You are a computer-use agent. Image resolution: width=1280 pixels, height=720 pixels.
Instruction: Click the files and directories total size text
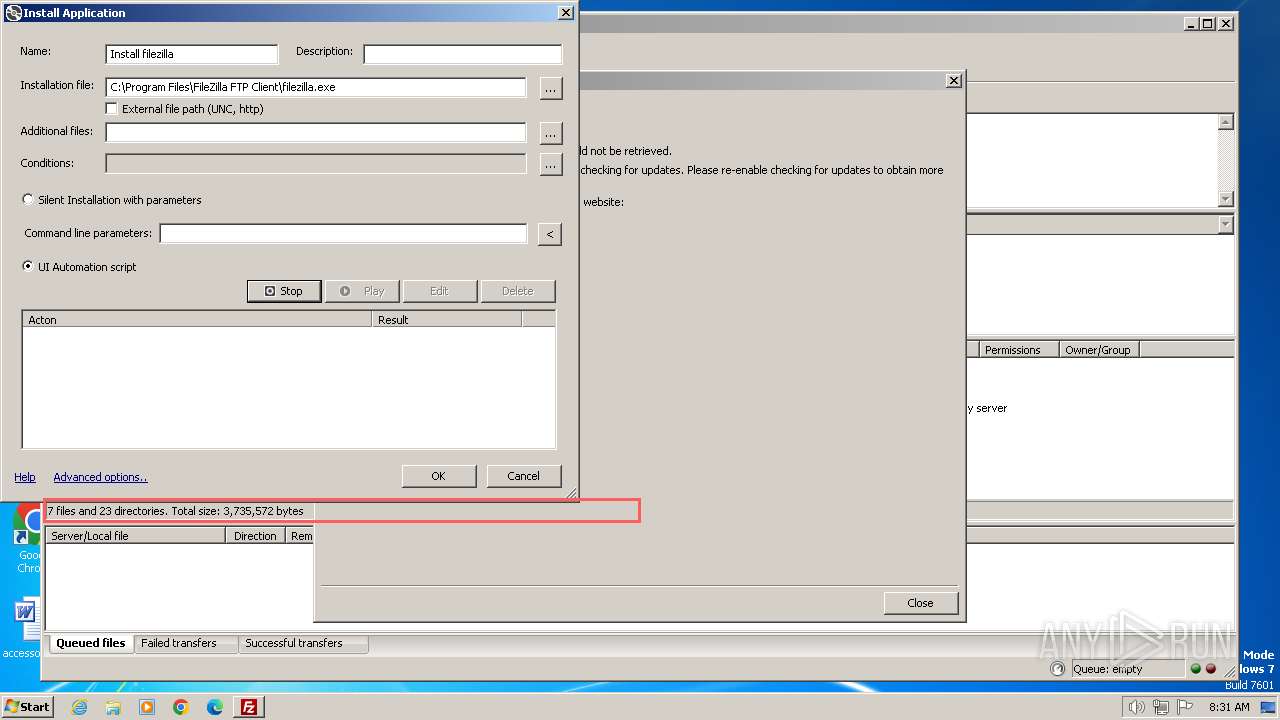[175, 511]
